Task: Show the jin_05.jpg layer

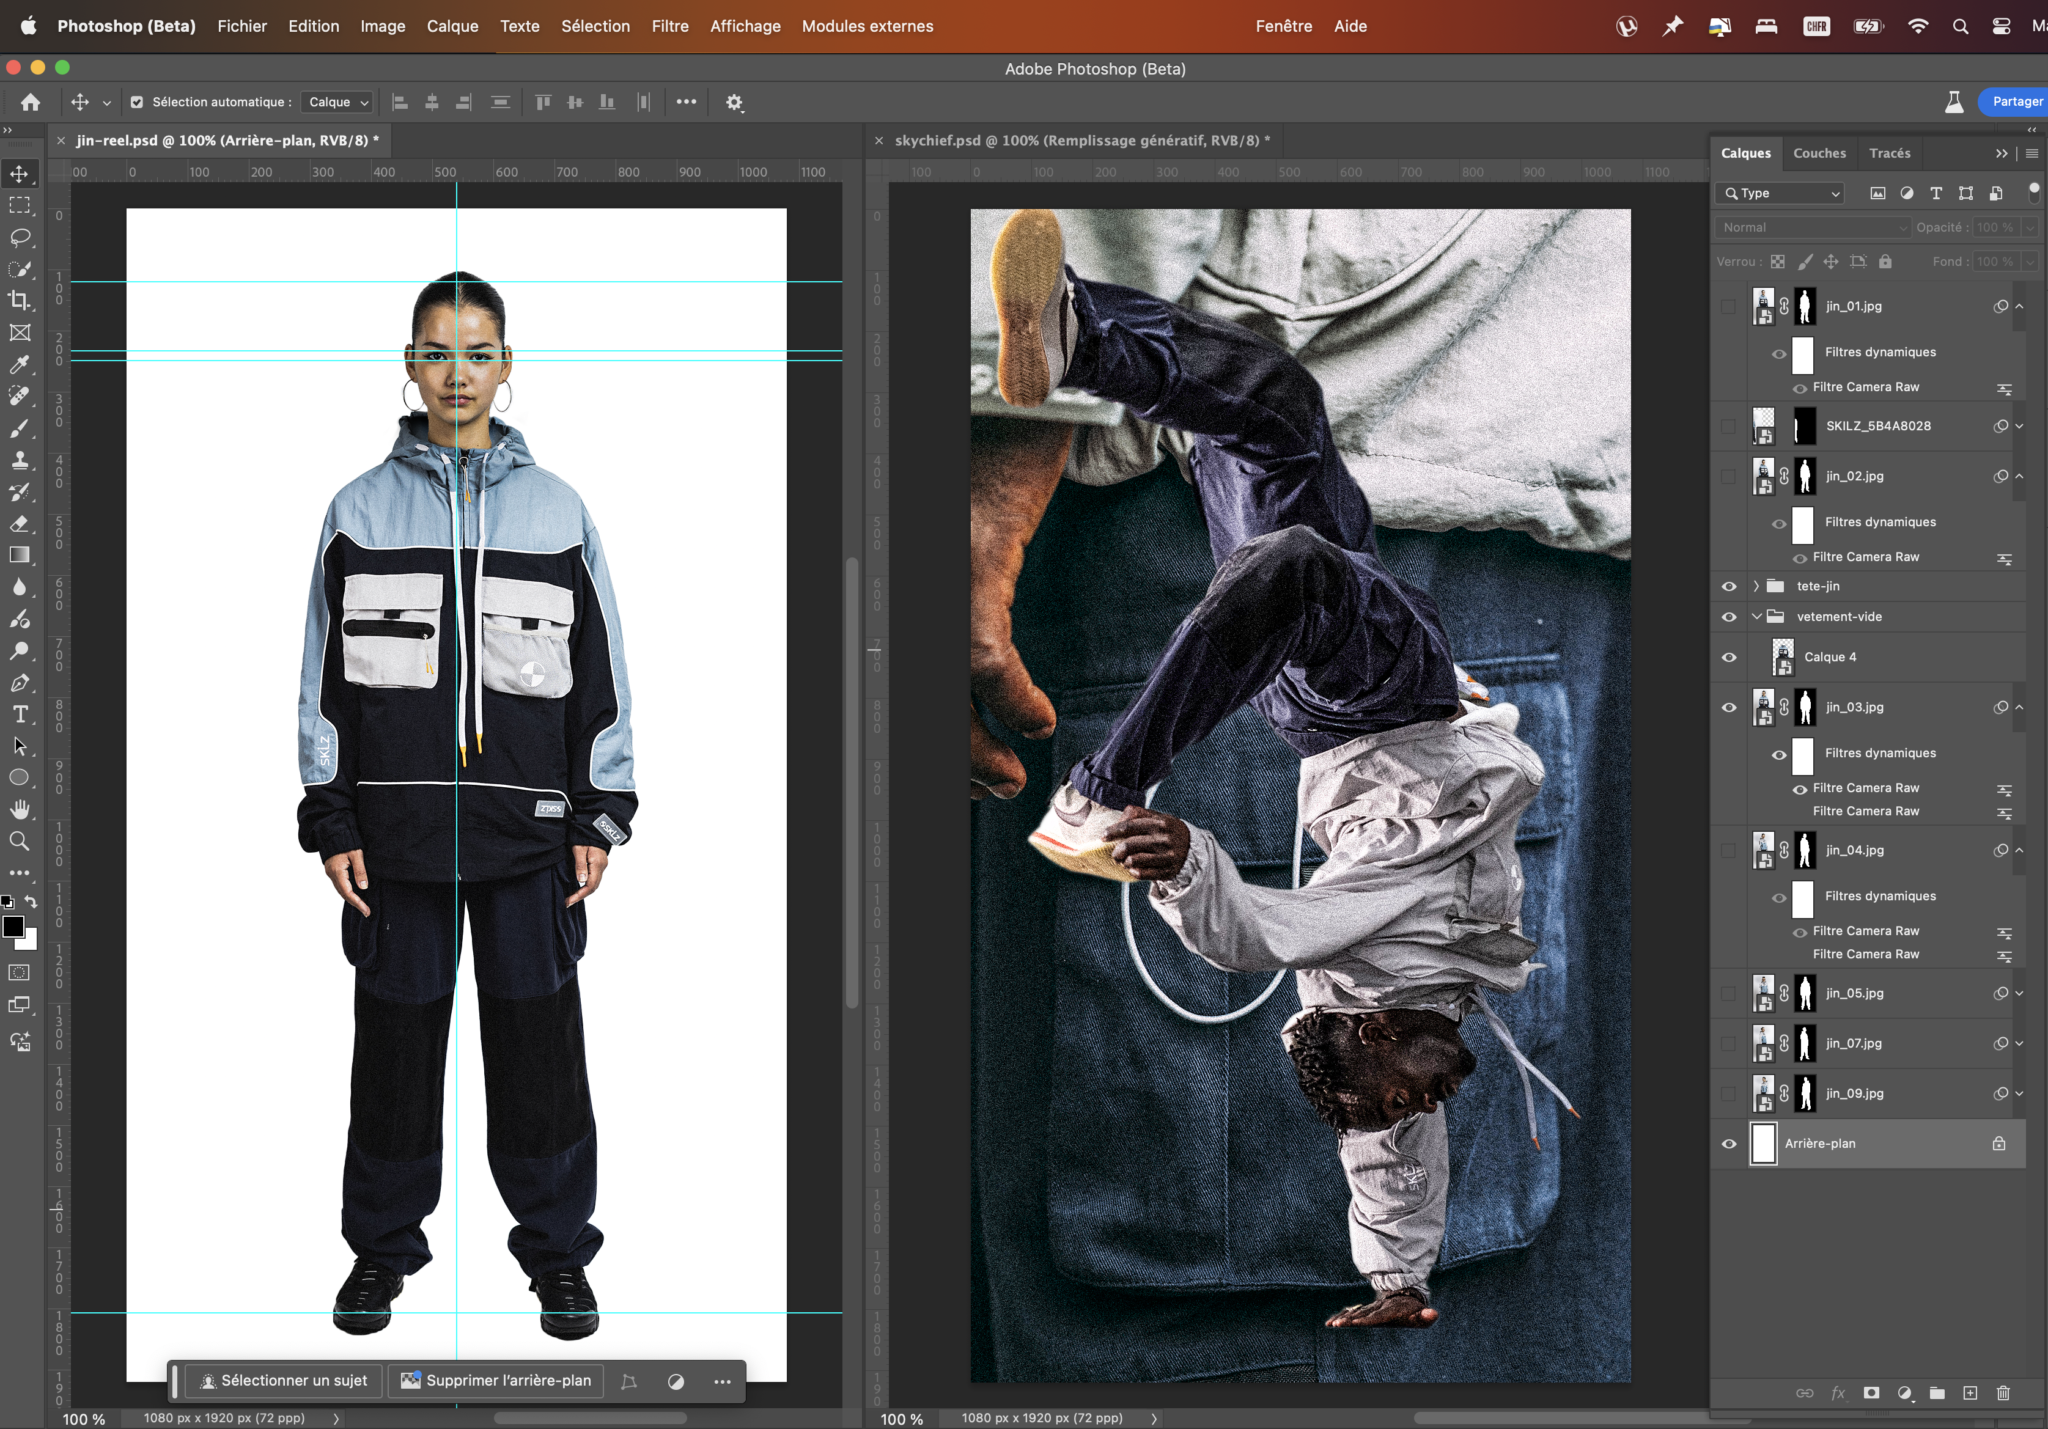Action: 1729,994
